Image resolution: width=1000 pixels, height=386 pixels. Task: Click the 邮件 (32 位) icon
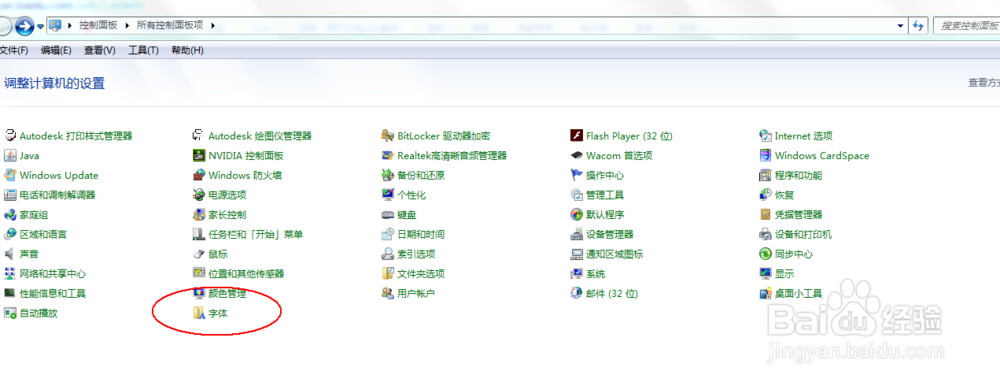pos(576,293)
